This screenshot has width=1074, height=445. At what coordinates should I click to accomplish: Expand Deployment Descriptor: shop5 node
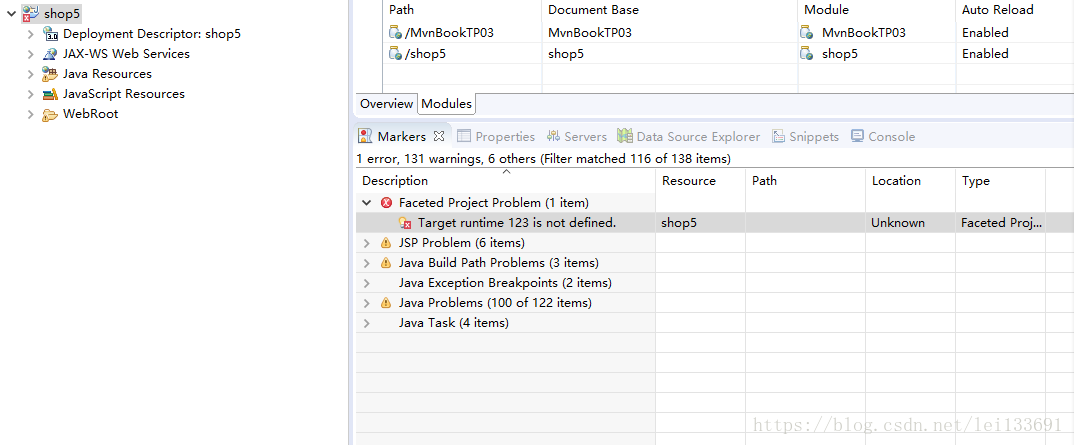tap(31, 34)
